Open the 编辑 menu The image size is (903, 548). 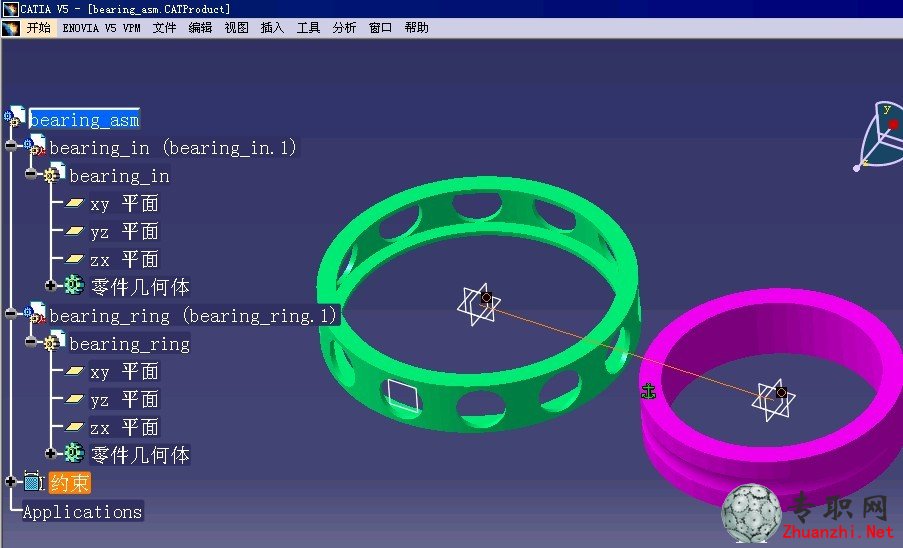coord(200,28)
